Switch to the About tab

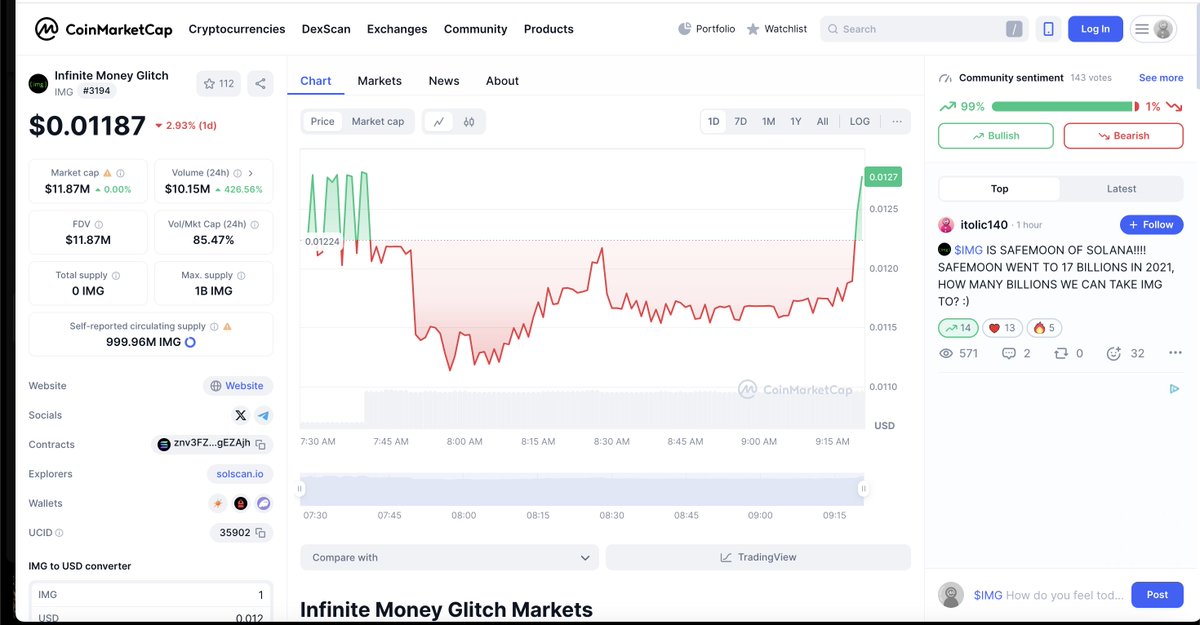tap(502, 81)
